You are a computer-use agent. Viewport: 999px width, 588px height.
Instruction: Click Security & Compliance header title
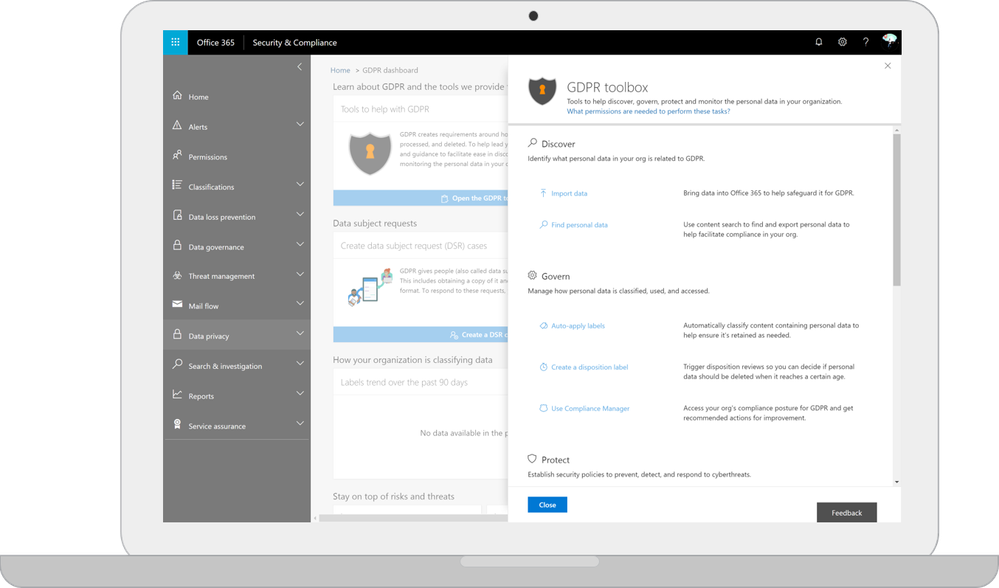[x=294, y=43]
